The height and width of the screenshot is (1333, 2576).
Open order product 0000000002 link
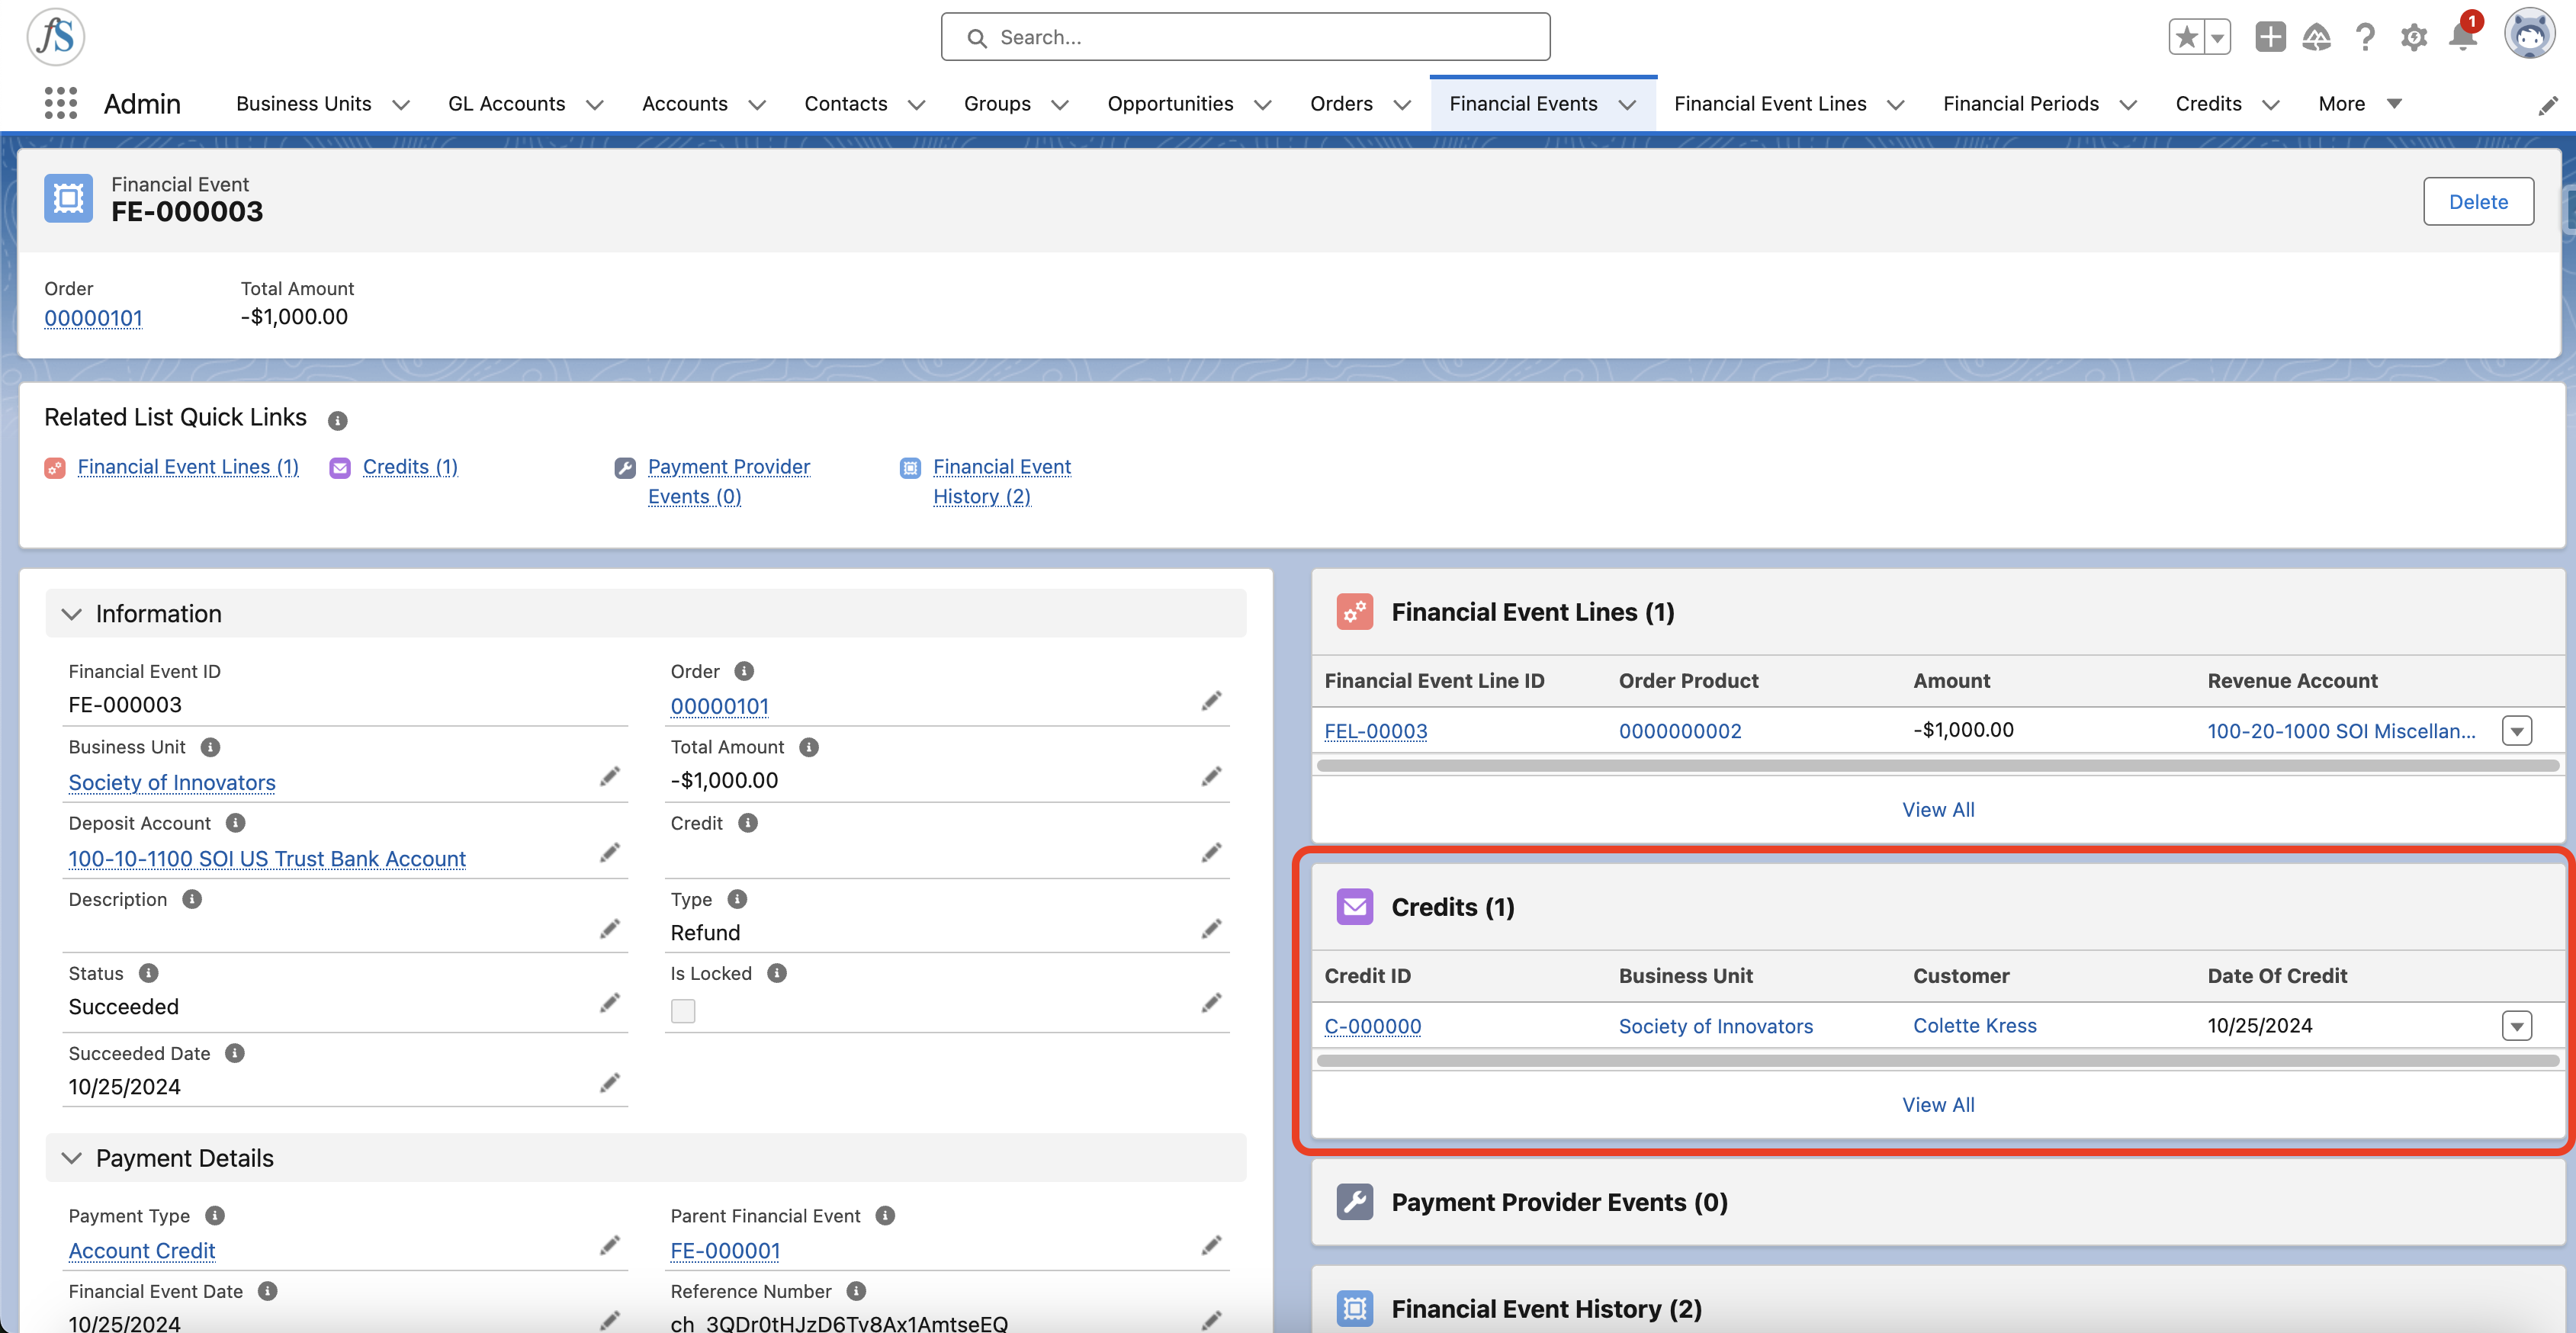point(1680,731)
